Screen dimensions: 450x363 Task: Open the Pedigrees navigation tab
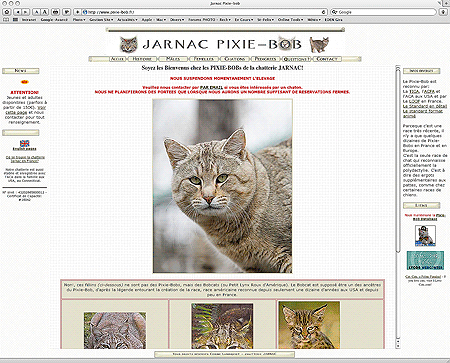pos(265,59)
